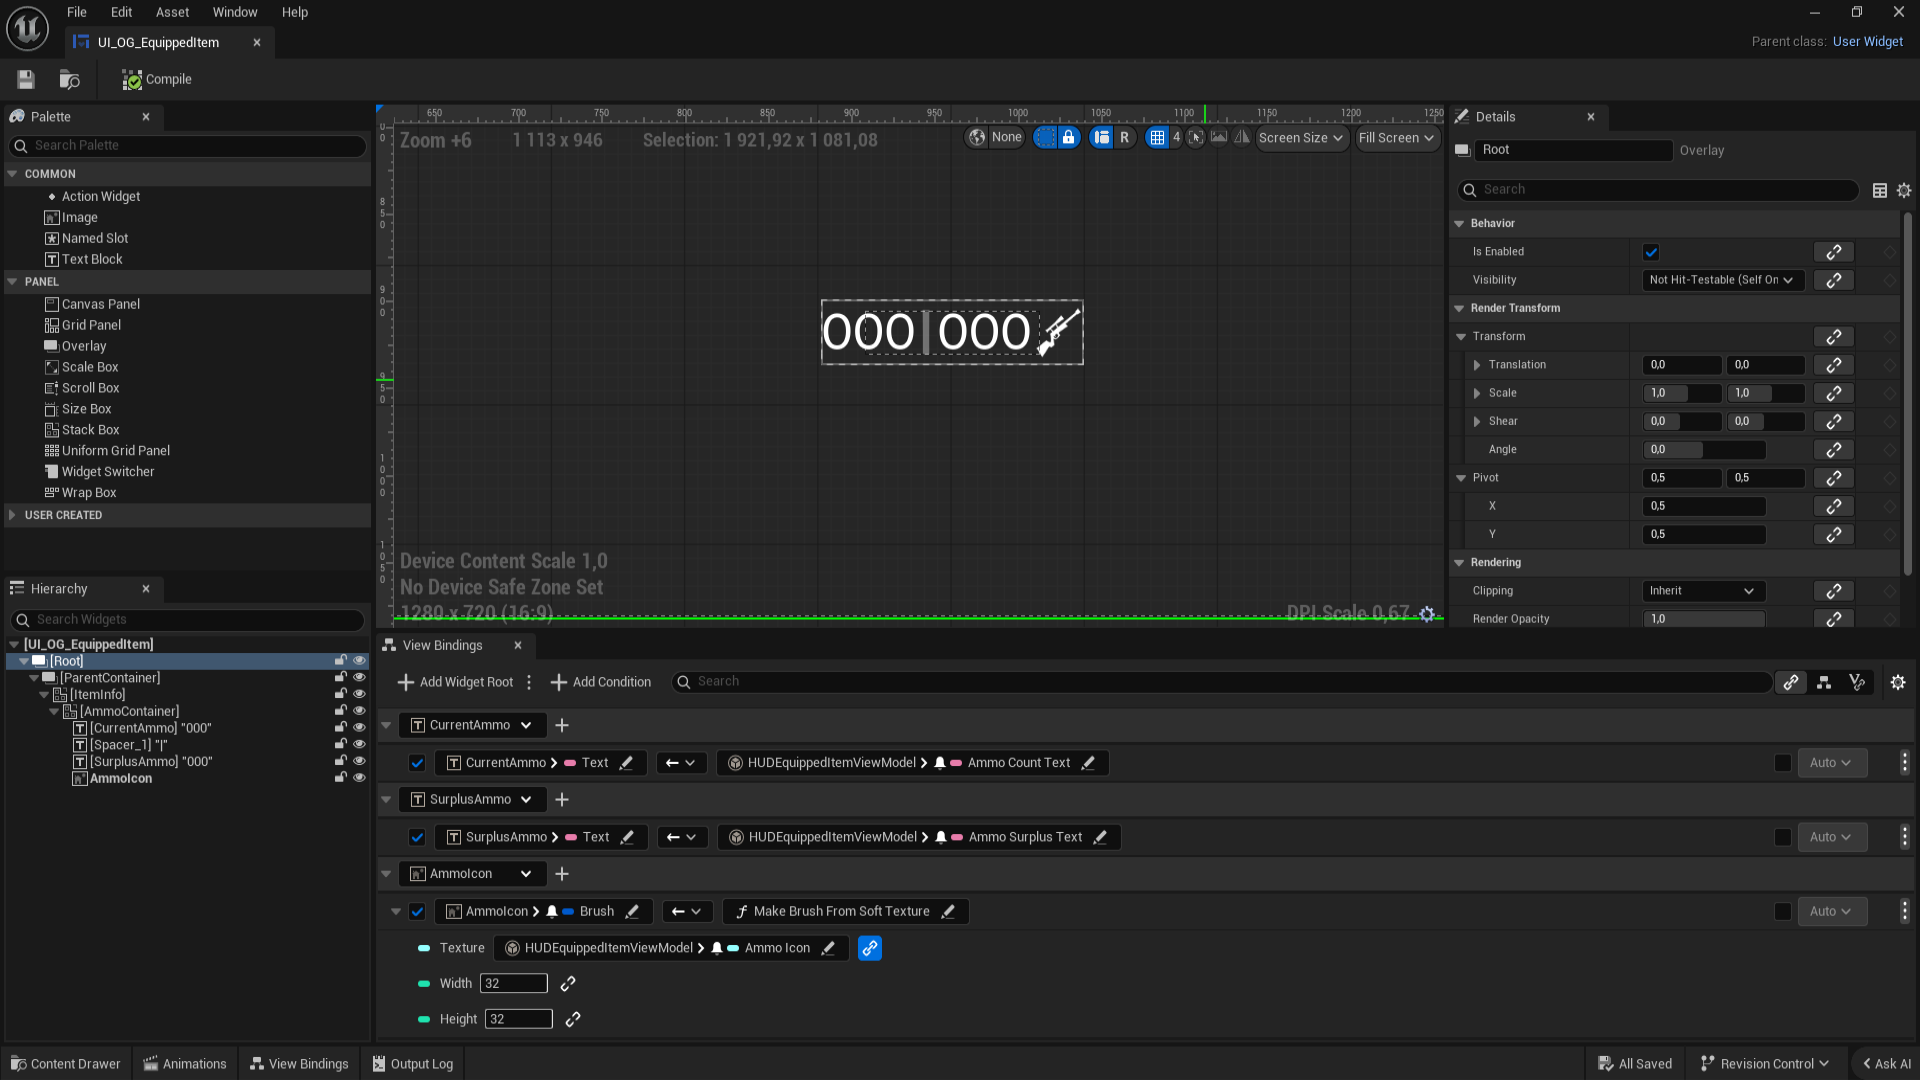
Task: Click Add Widget Root button
Action: coord(455,682)
